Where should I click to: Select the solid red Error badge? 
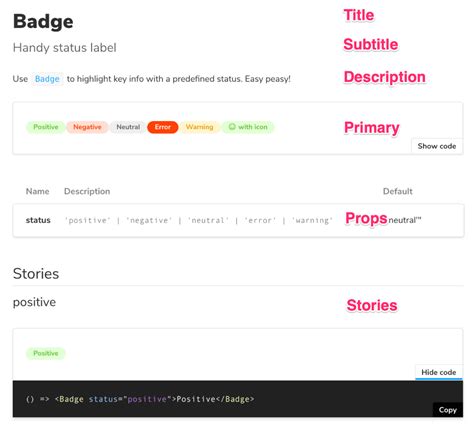click(163, 127)
